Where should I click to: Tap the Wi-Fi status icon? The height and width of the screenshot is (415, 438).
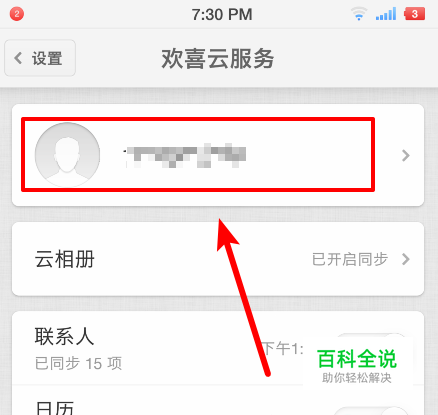tap(359, 14)
